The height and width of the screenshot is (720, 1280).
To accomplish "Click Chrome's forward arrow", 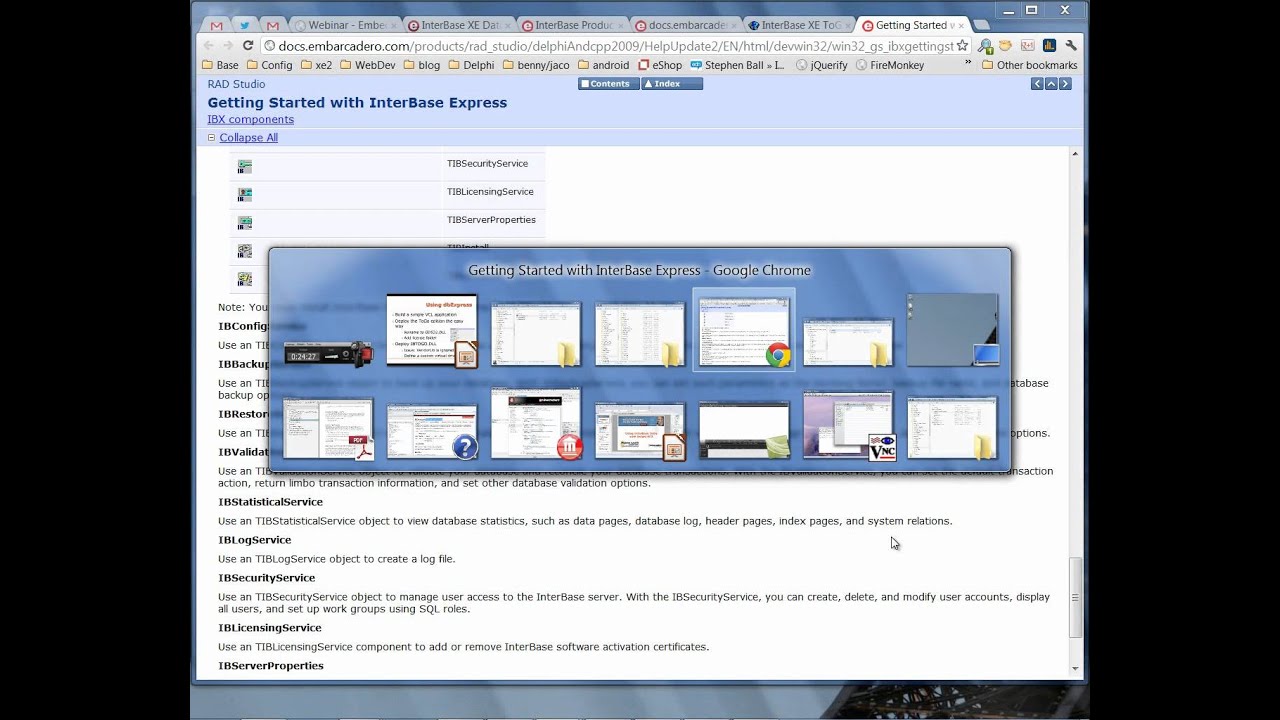I will [228, 45].
